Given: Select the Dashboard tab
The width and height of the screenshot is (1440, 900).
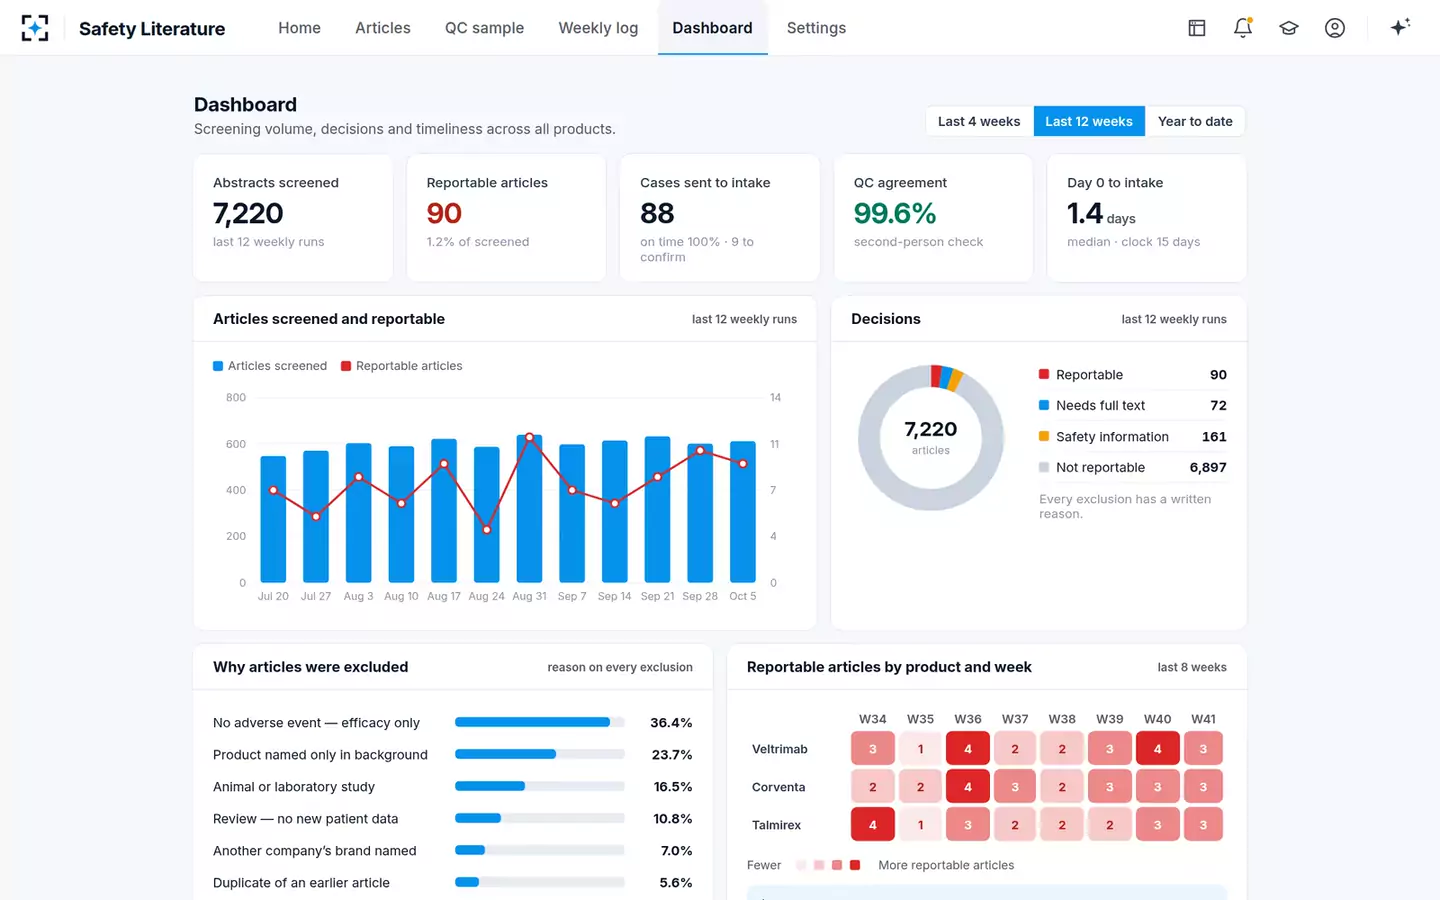Looking at the screenshot, I should click(712, 28).
